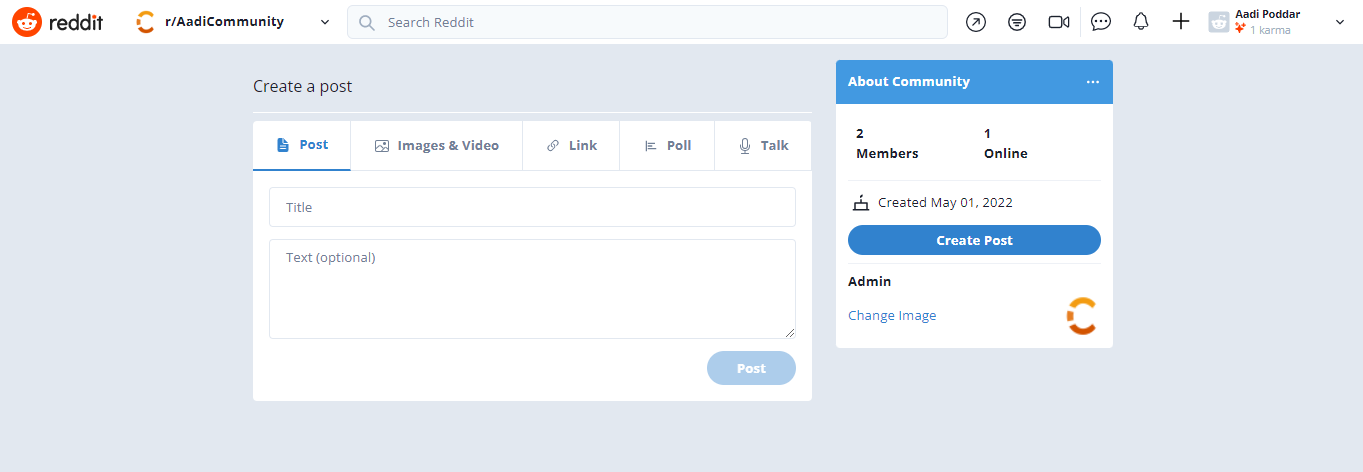
Task: Switch to the Poll tab
Action: (x=667, y=145)
